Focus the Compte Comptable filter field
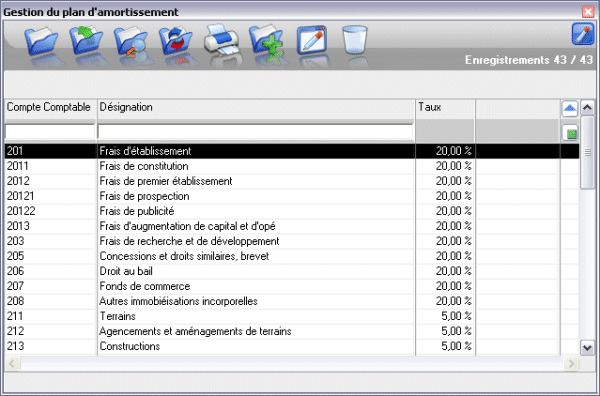The image size is (600, 396). coord(50,132)
